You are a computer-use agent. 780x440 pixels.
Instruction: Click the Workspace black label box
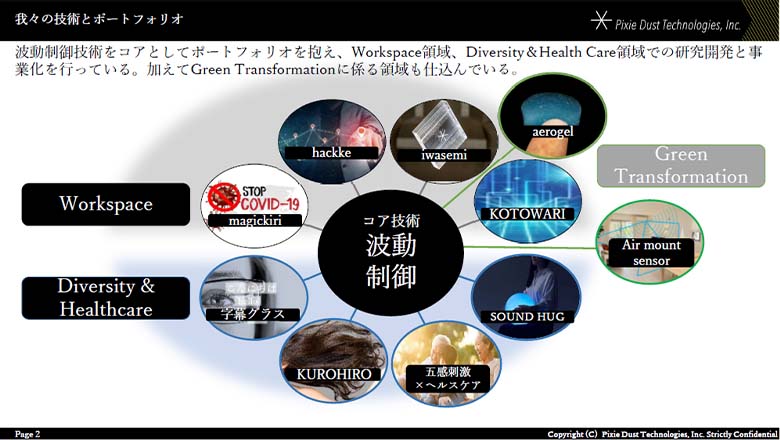[x=106, y=204]
